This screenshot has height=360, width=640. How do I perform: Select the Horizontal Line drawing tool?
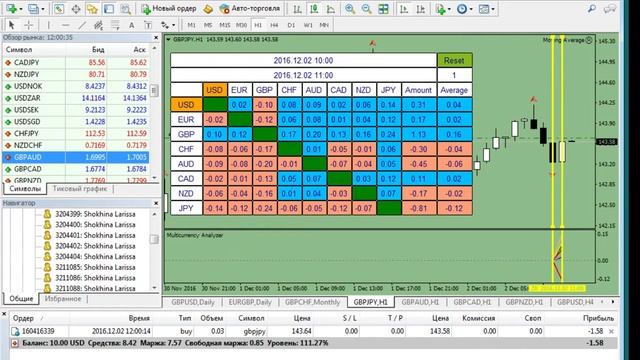pyautogui.click(x=65, y=25)
